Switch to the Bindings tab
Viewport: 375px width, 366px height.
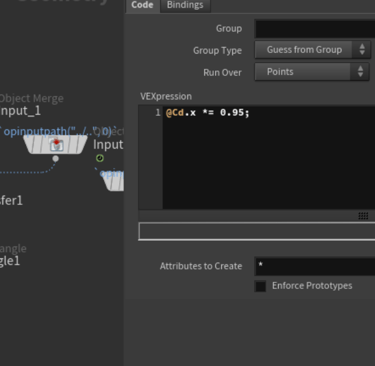(185, 5)
